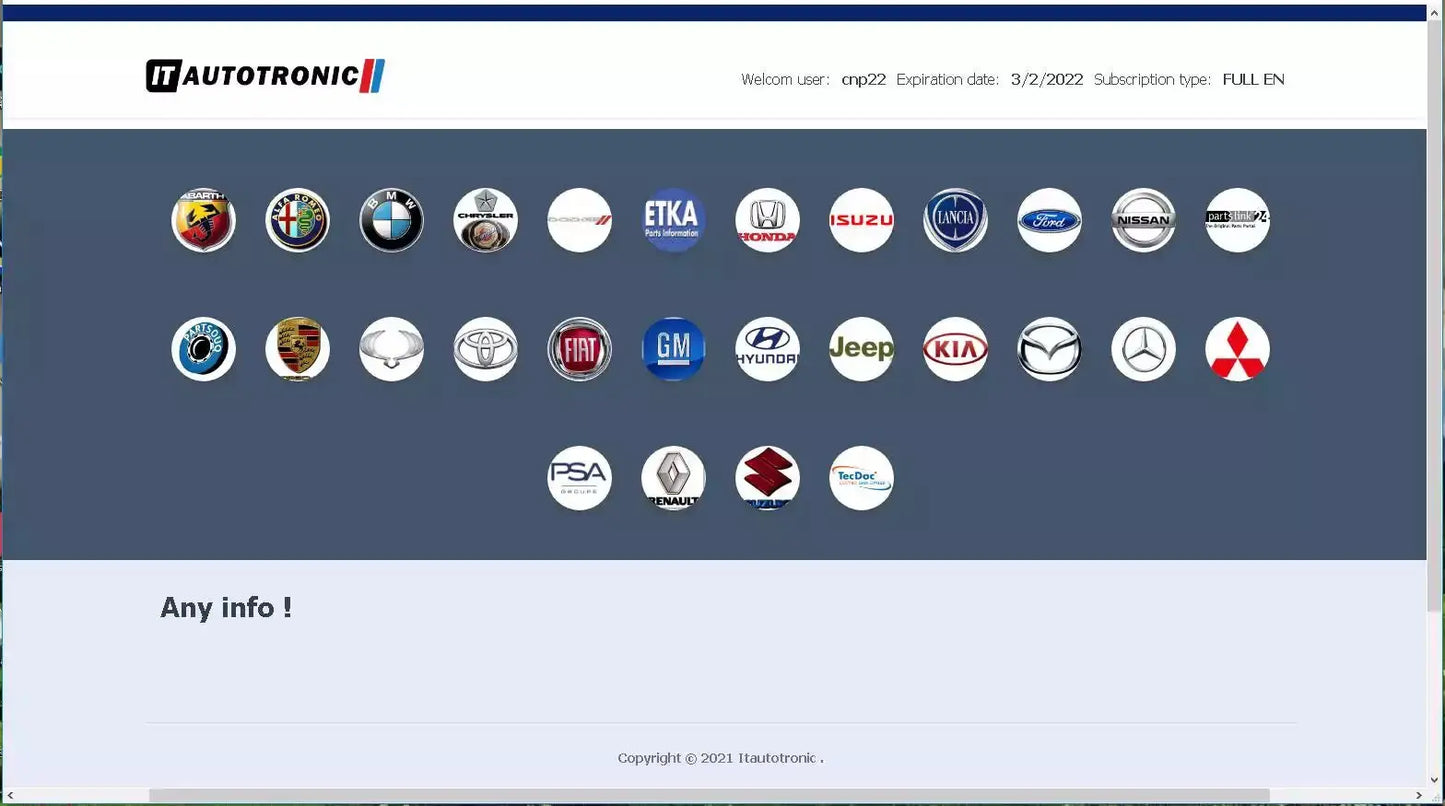Open the Abarth parts catalog
This screenshot has width=1445, height=806.
[x=204, y=220]
